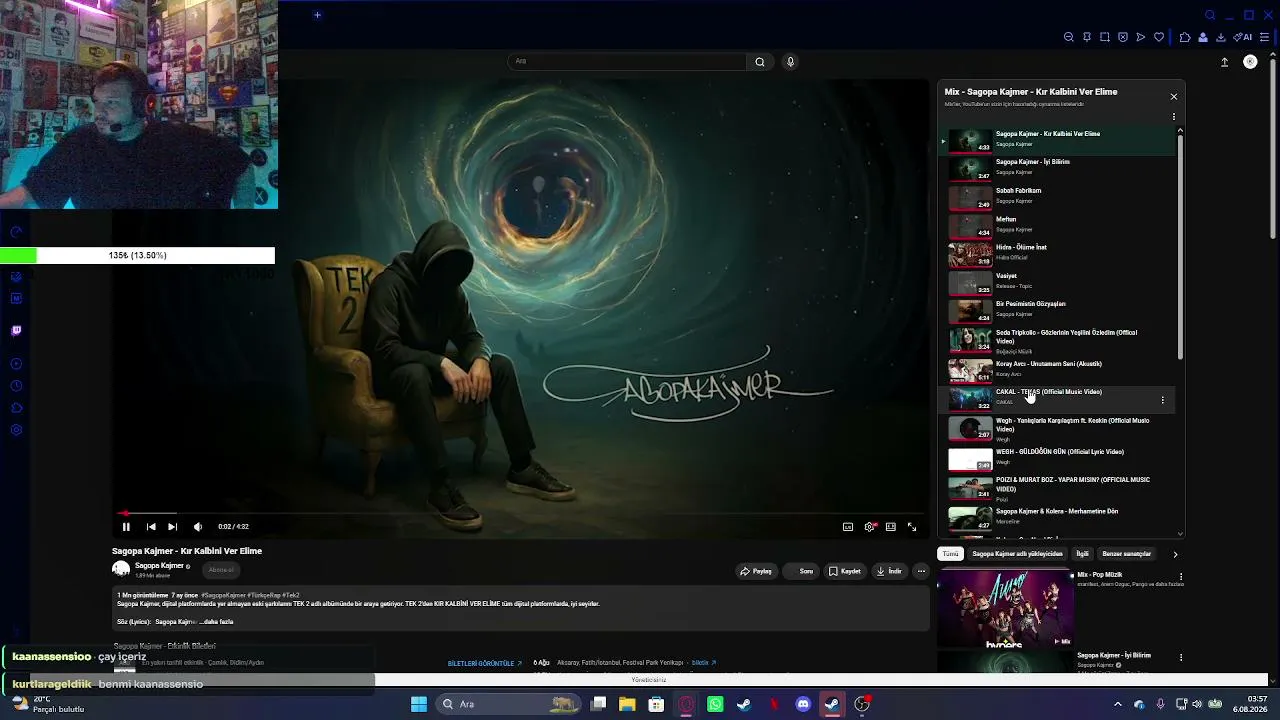The width and height of the screenshot is (1280, 720).
Task: Open the browser extensions cube icon
Action: (x=1185, y=37)
